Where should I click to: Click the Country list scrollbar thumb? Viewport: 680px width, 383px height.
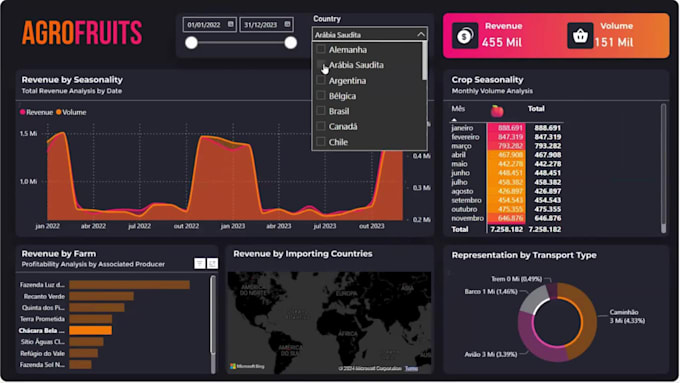point(425,61)
